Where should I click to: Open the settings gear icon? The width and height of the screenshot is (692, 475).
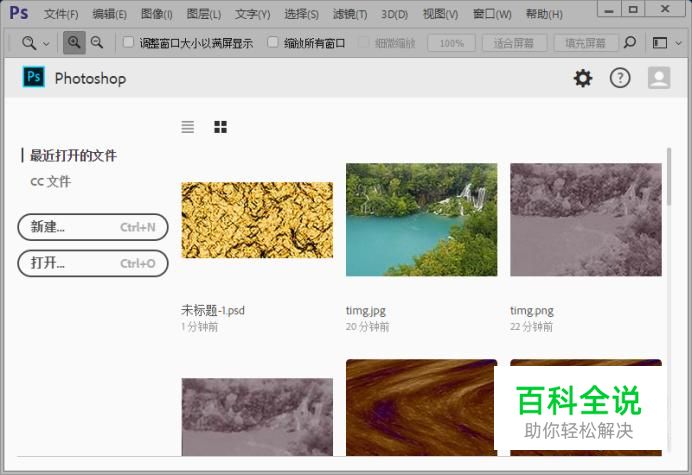tap(583, 78)
